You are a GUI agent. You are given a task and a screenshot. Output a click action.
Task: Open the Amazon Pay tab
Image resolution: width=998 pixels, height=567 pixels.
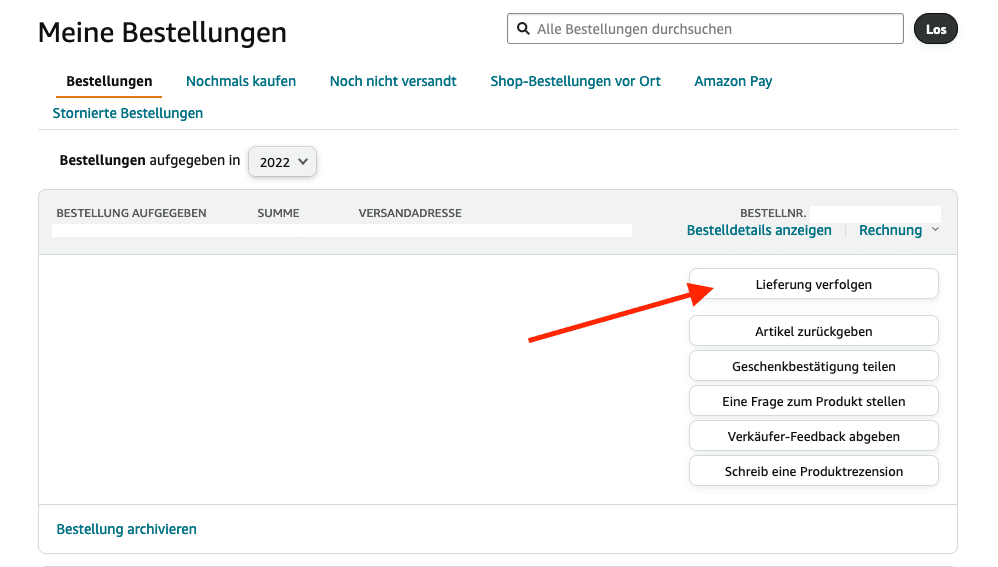[733, 81]
